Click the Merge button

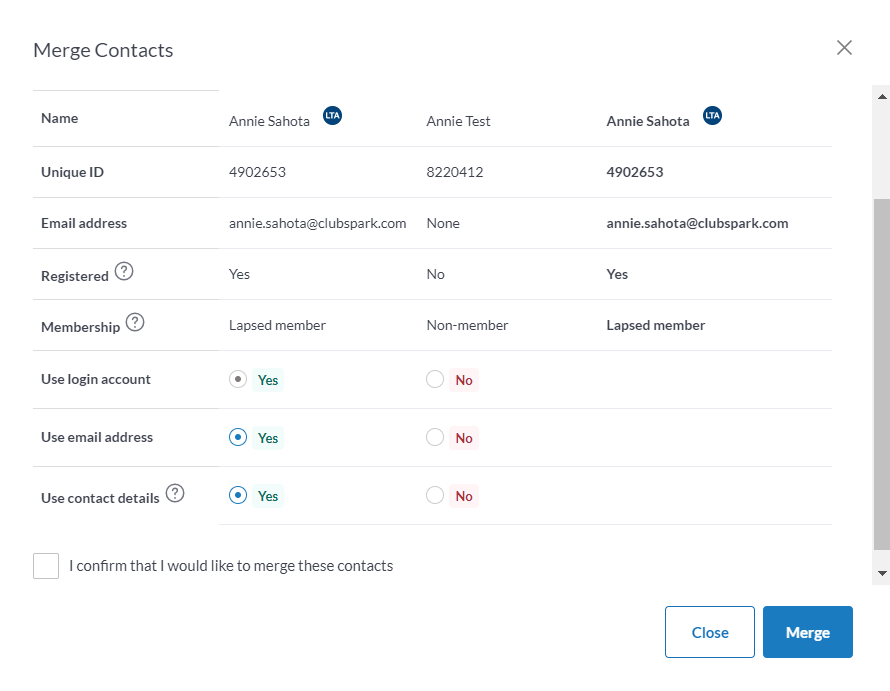pos(808,632)
